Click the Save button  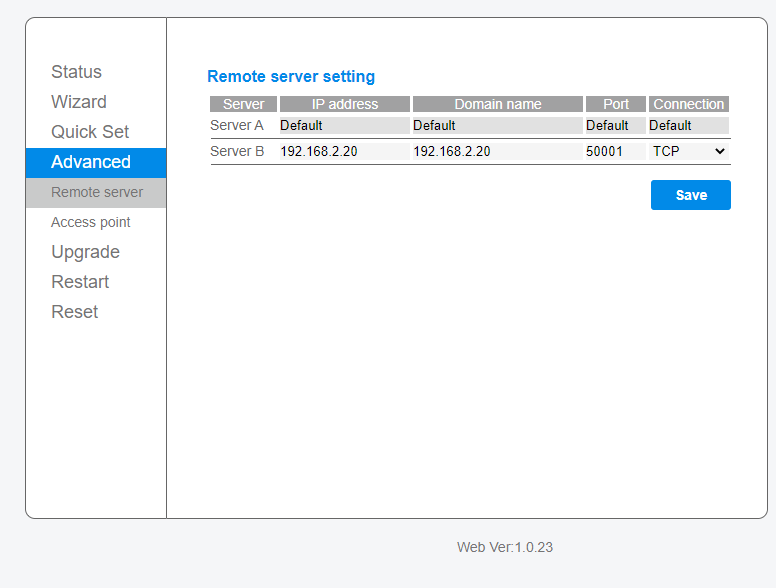click(690, 195)
